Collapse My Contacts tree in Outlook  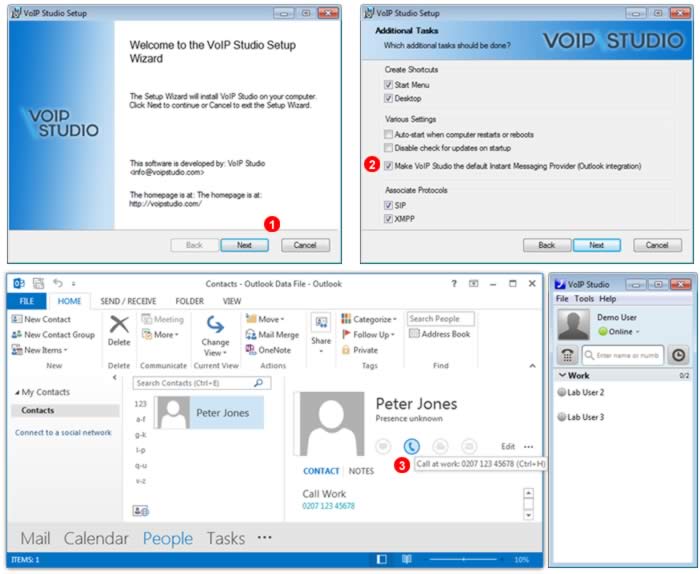point(17,392)
